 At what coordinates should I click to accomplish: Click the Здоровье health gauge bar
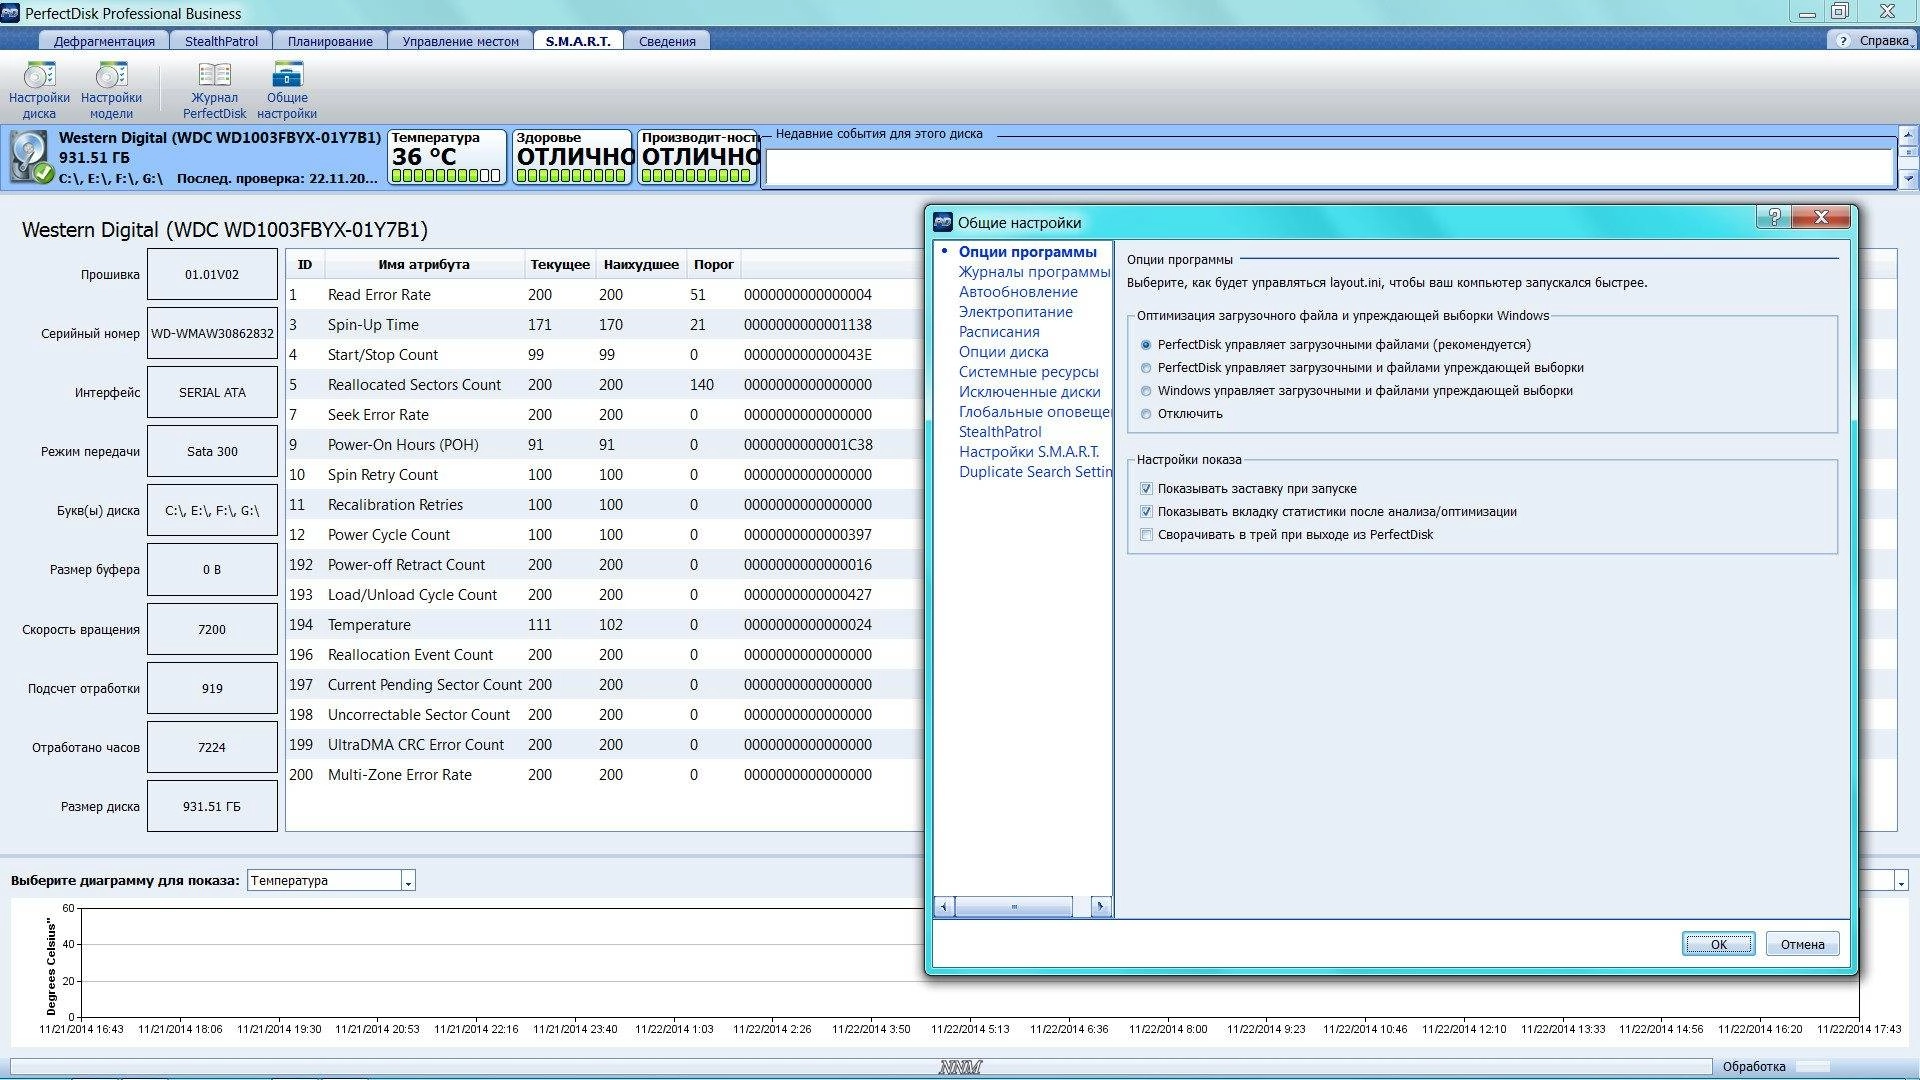click(x=571, y=176)
